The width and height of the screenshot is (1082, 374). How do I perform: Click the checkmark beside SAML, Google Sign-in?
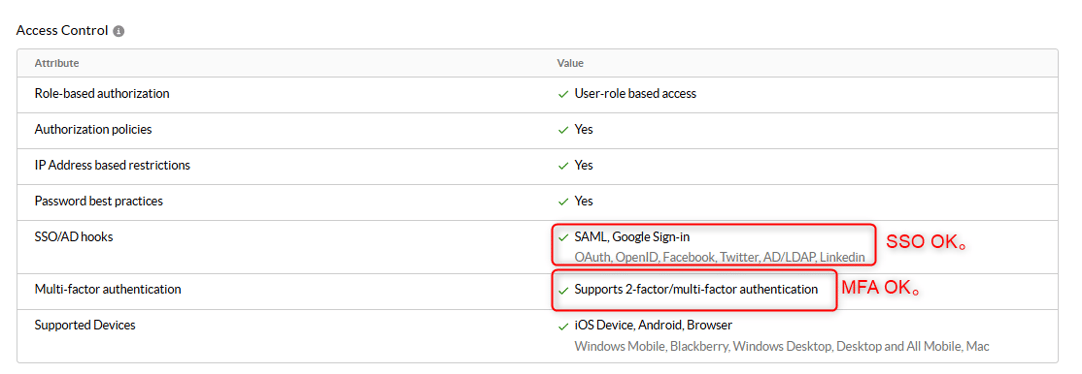coord(563,237)
